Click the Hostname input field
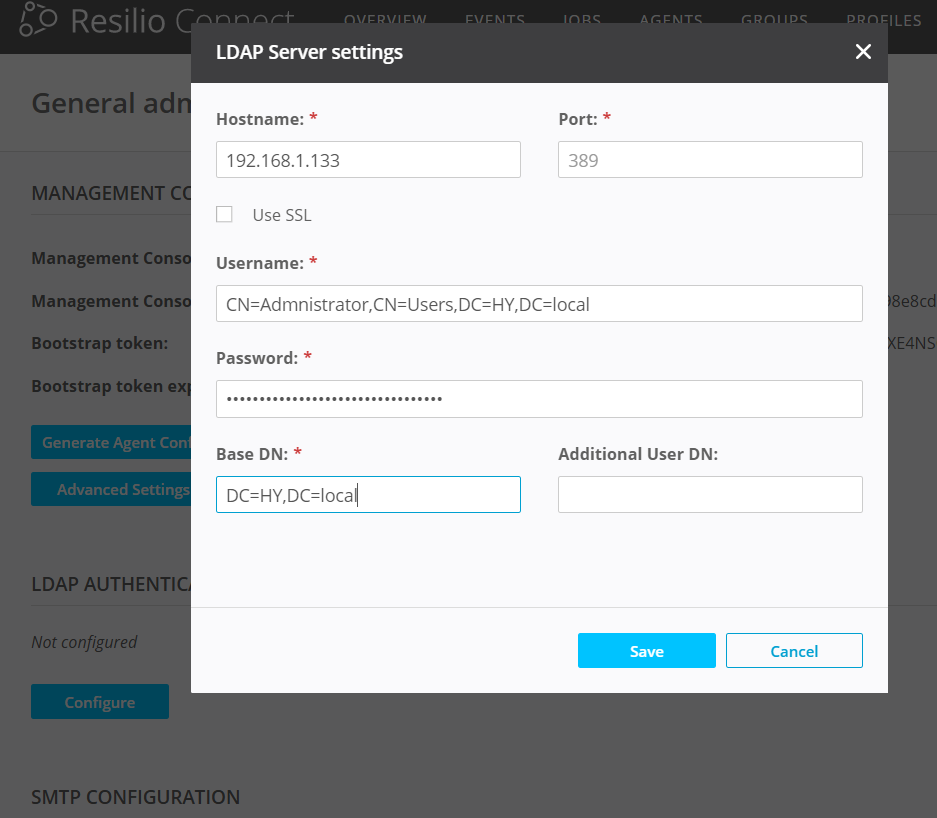This screenshot has width=937, height=818. 368,159
